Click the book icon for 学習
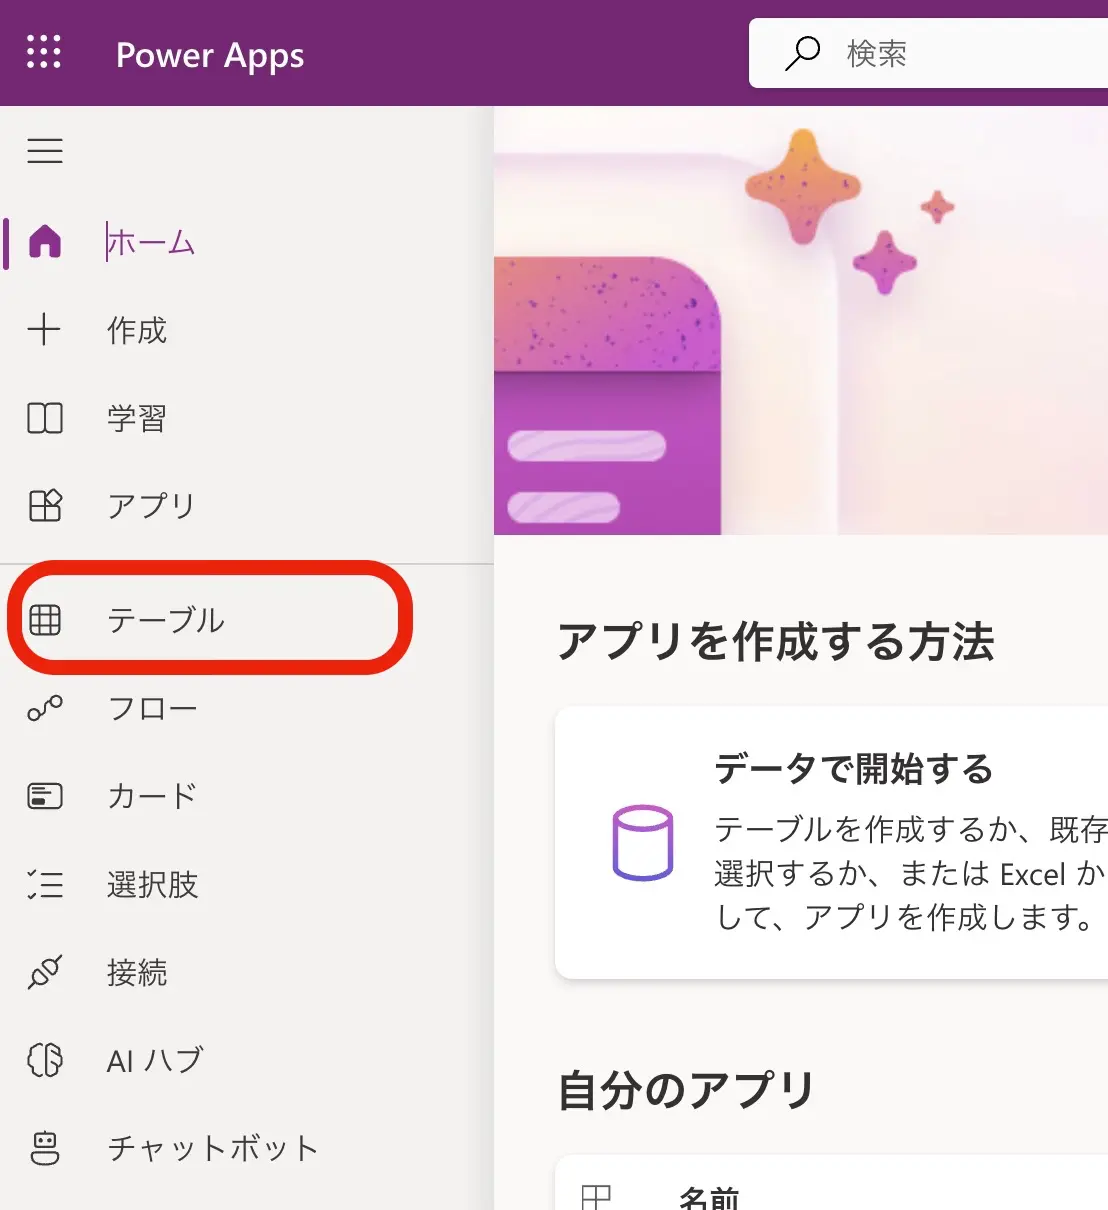Viewport: 1108px width, 1210px height. [x=45, y=417]
